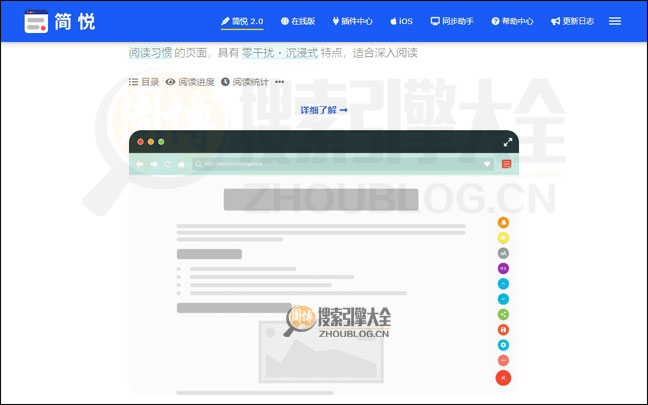The height and width of the screenshot is (405, 648).
Task: View the 更新日志 page
Action: coord(572,21)
